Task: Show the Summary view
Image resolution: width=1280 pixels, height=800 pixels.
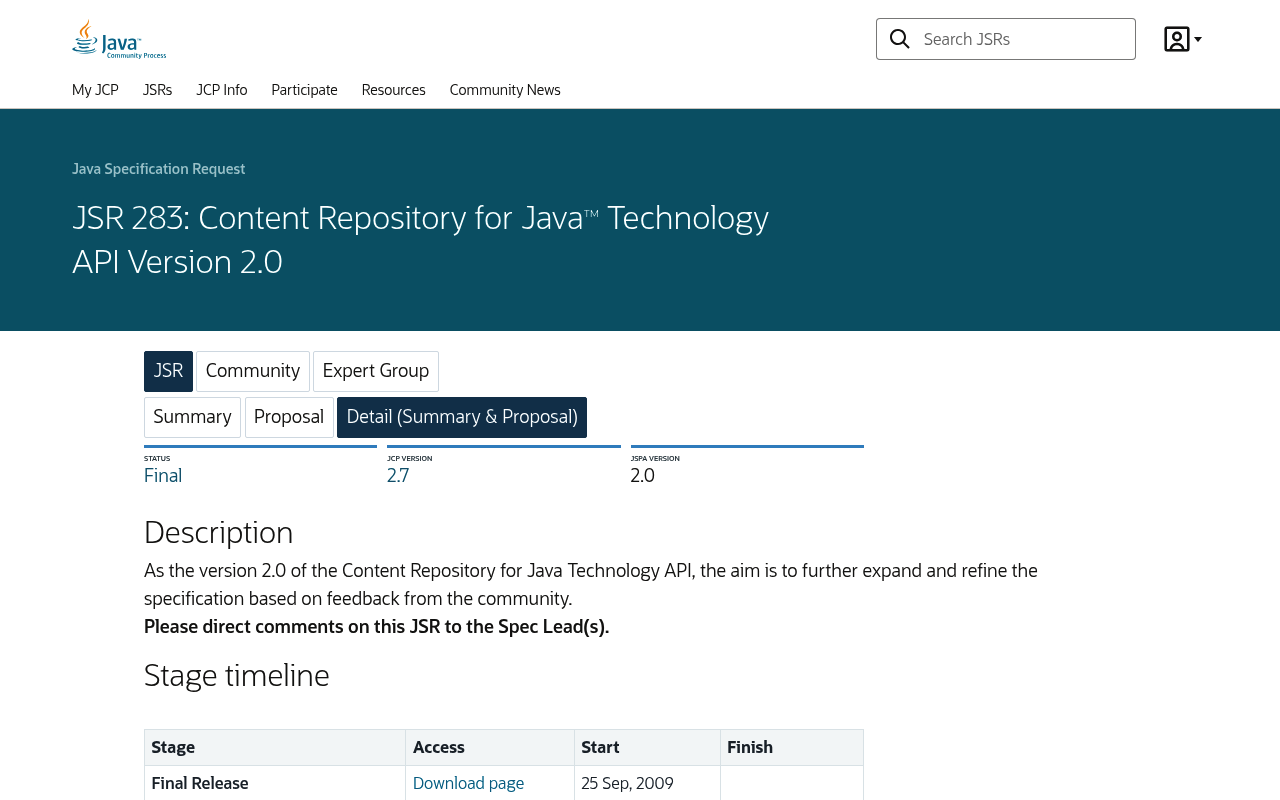Action: coord(192,417)
